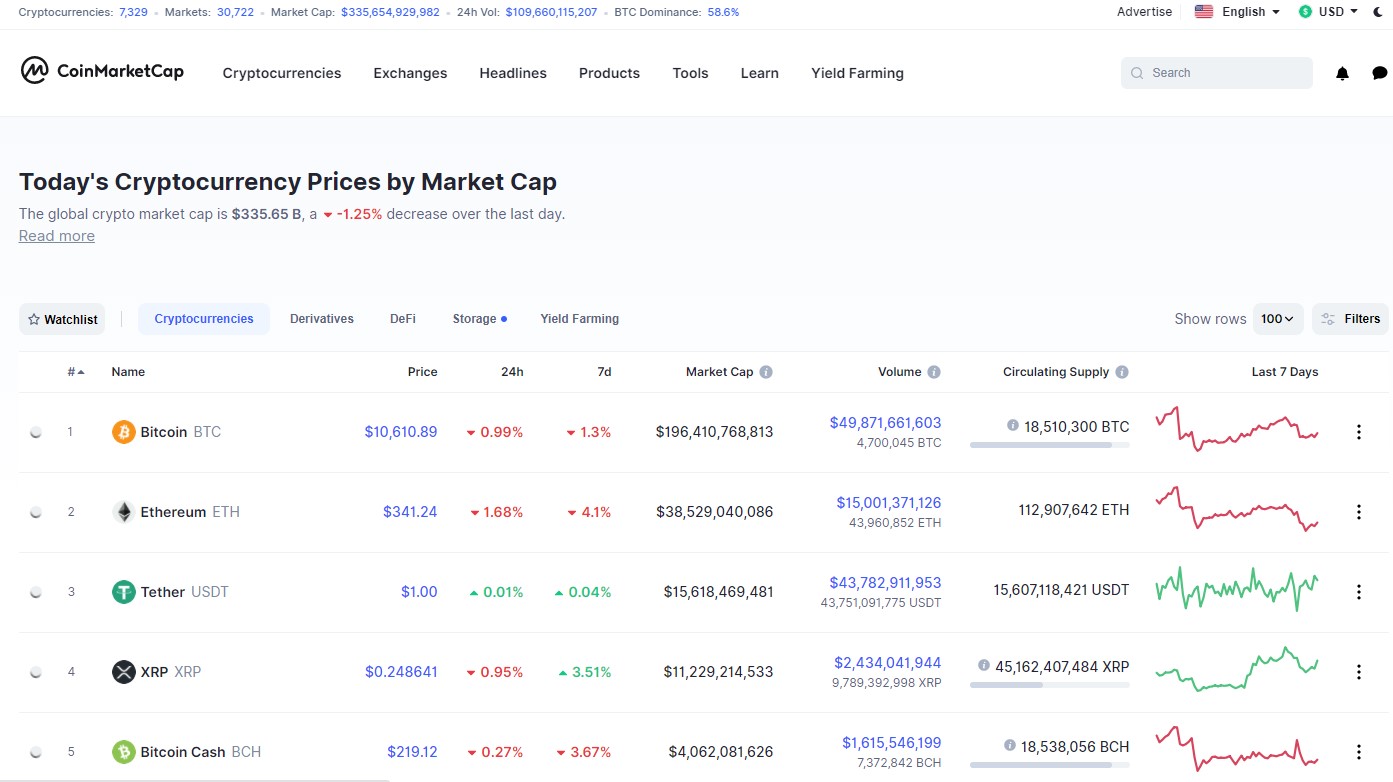This screenshot has width=1393, height=782.
Task: Open the Ethereum 7-day sparkline chart
Action: click(1237, 509)
